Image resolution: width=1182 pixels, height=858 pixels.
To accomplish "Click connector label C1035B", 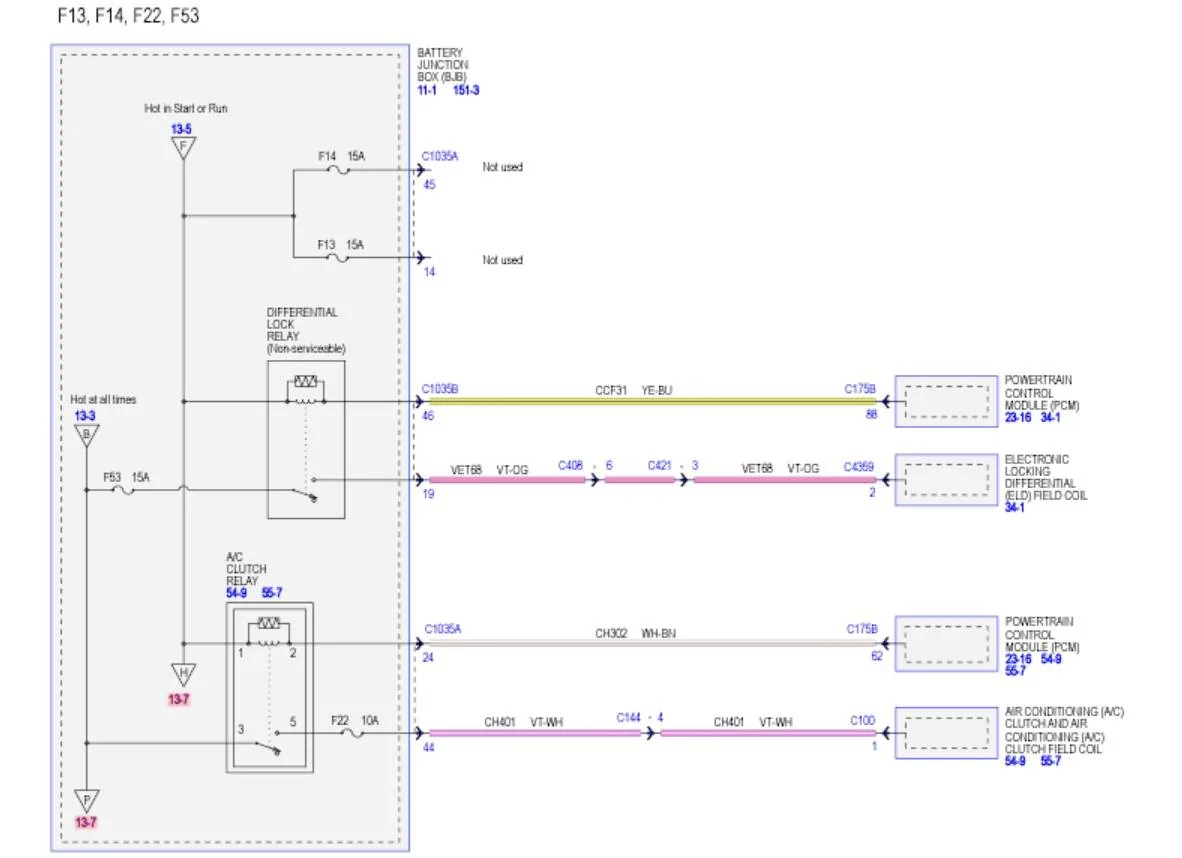I will coord(439,389).
